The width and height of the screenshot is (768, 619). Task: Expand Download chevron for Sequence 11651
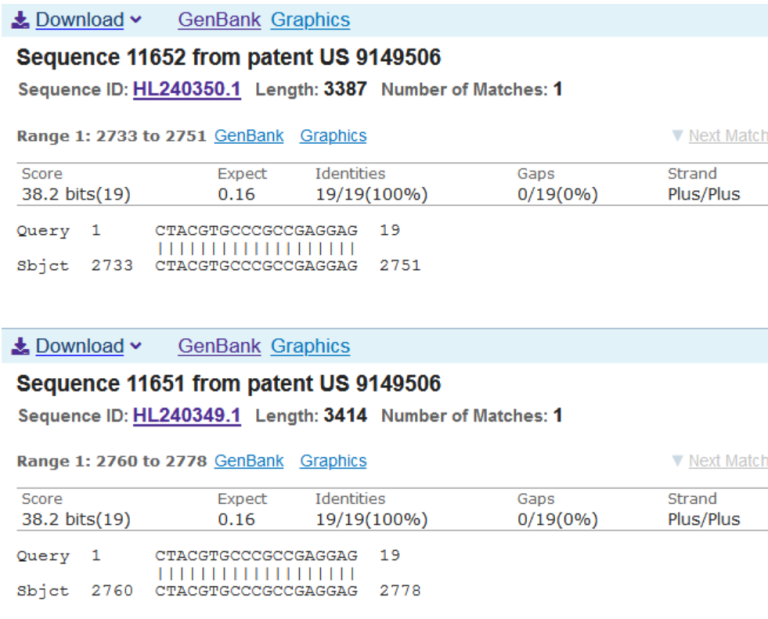tap(136, 346)
